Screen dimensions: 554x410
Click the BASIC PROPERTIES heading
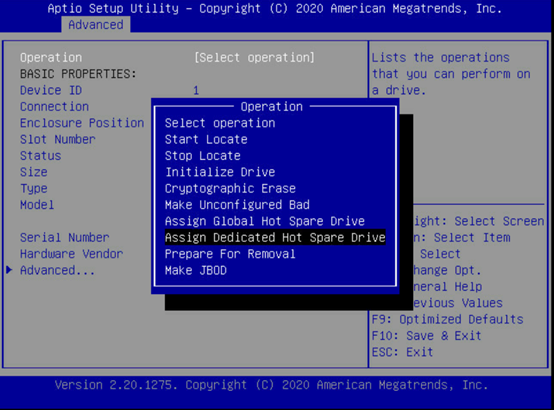(78, 74)
